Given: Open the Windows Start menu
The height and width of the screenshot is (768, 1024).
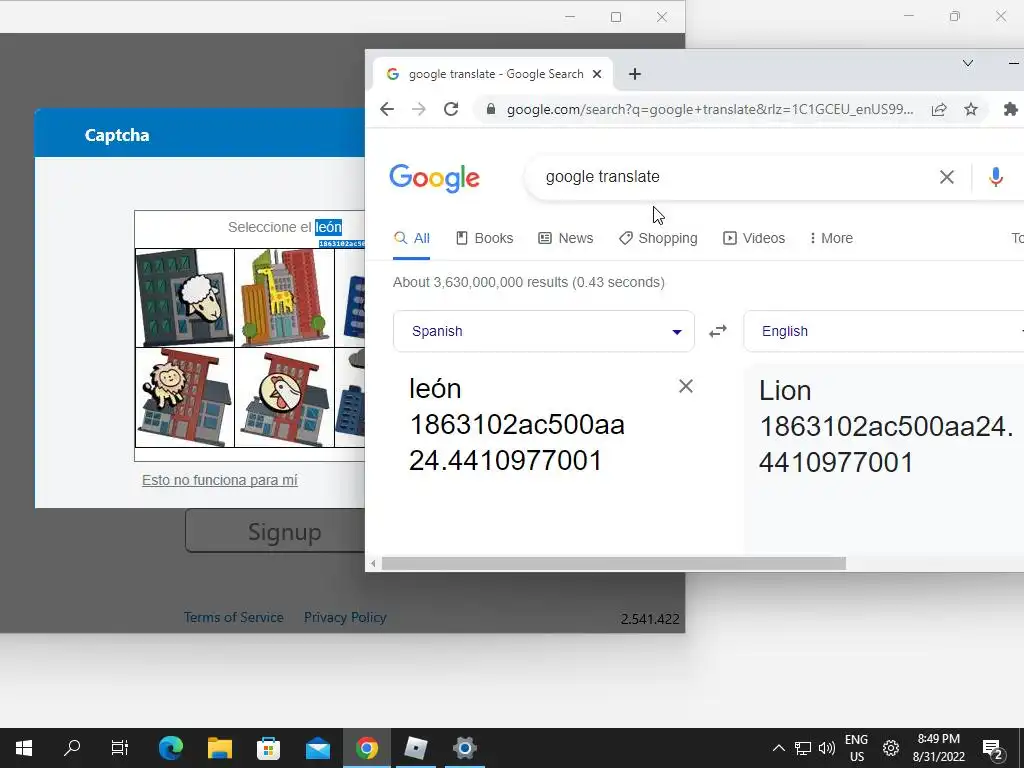Looking at the screenshot, I should point(24,748).
